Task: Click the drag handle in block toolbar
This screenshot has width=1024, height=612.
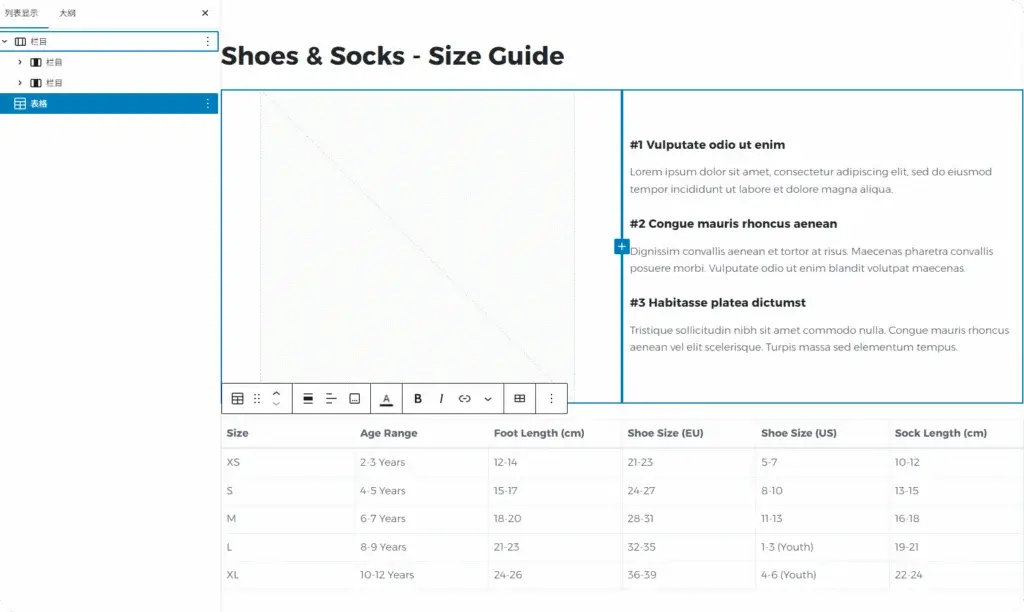Action: pyautogui.click(x=257, y=398)
